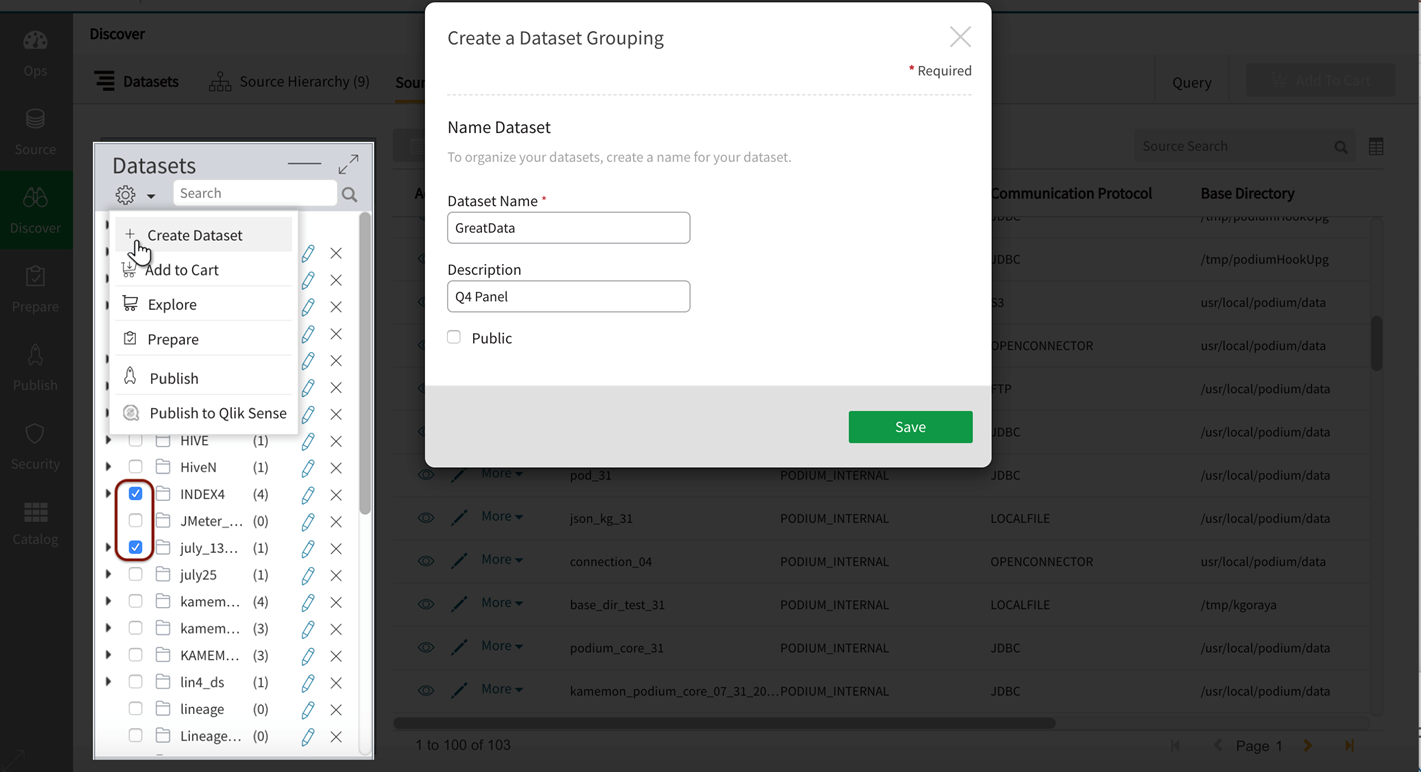Expand the Datasets panel to full size
The width and height of the screenshot is (1421, 772).
348,164
